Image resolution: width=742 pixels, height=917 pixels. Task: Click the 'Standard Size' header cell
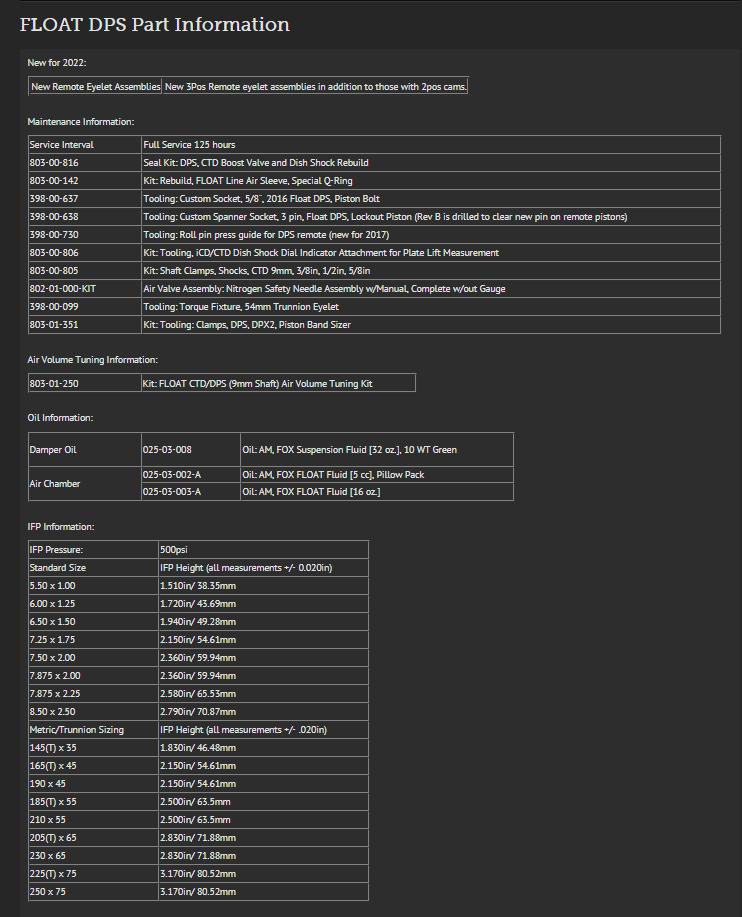tap(94, 568)
